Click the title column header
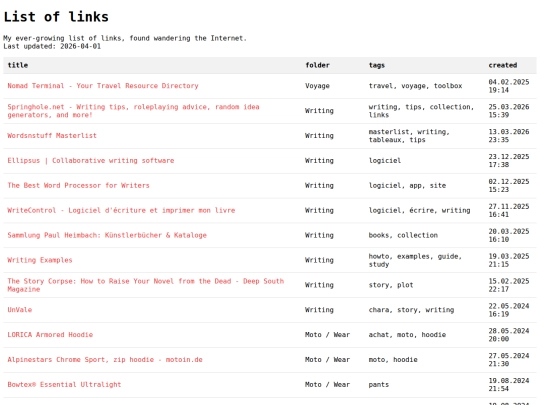Viewport: 540px width, 405px height. click(18, 65)
